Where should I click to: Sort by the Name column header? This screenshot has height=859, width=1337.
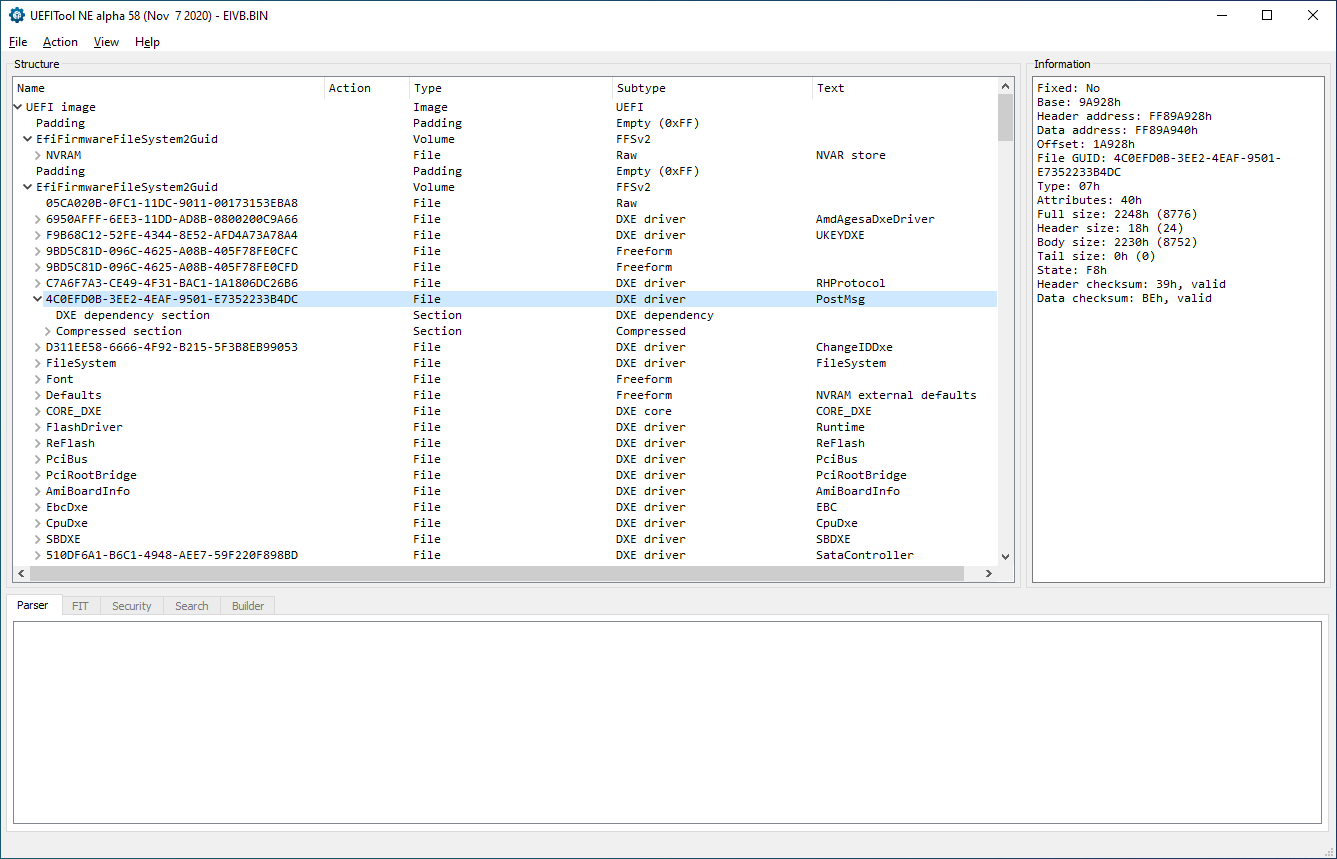coord(169,88)
